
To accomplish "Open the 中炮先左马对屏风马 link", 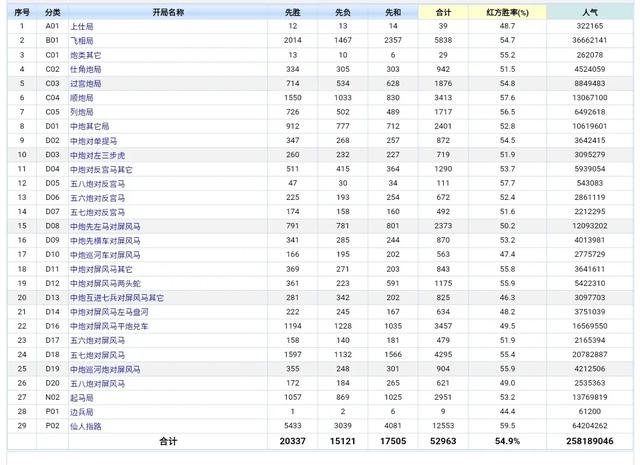I will click(x=105, y=226).
